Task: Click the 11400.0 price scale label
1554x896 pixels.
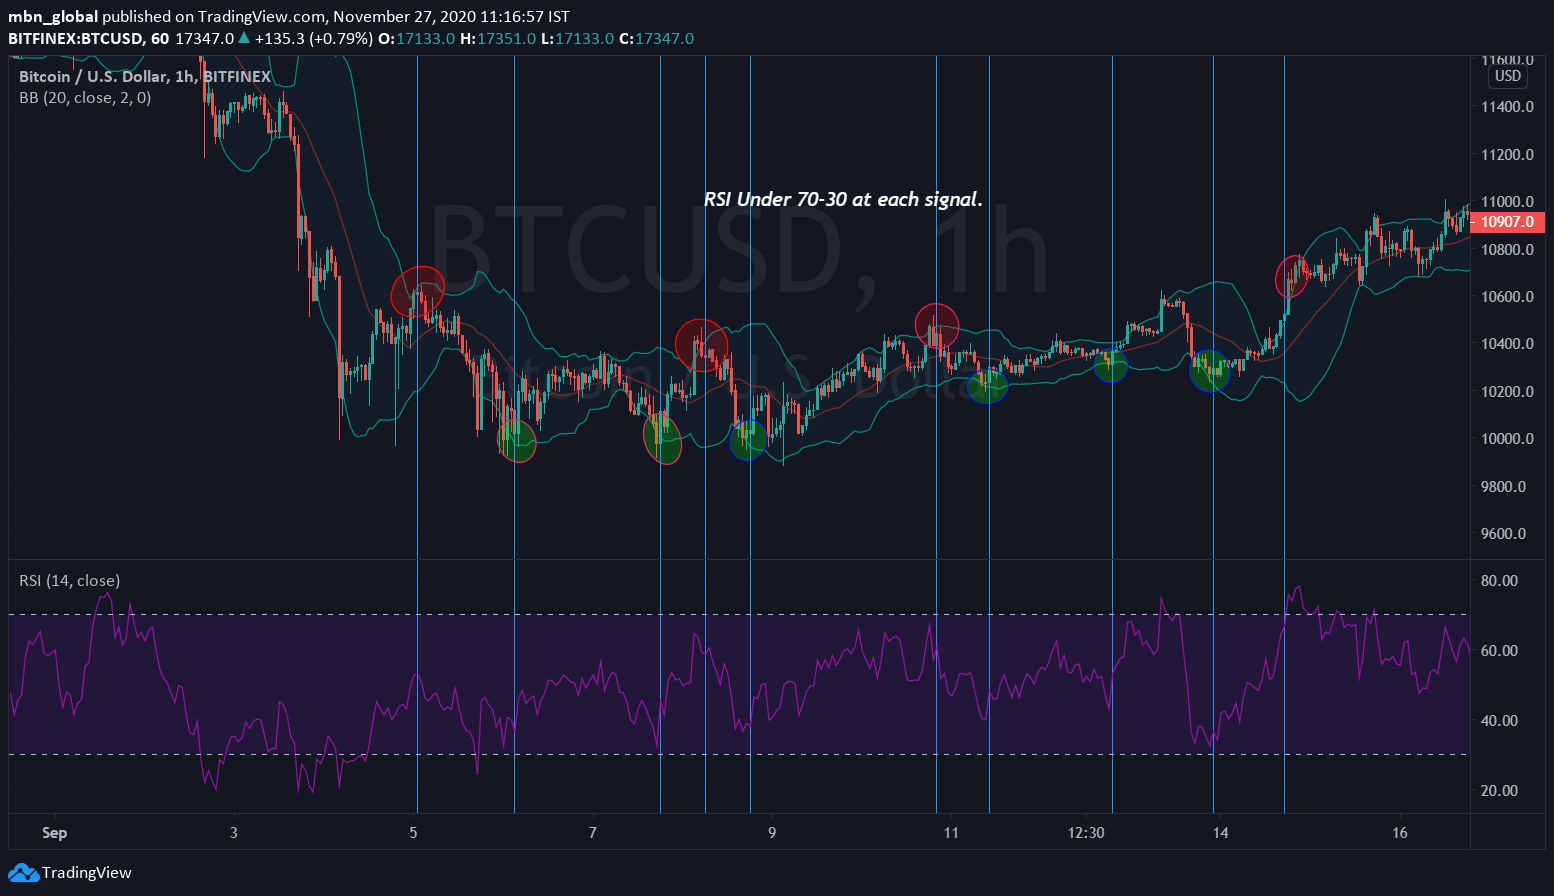Action: coord(1507,107)
